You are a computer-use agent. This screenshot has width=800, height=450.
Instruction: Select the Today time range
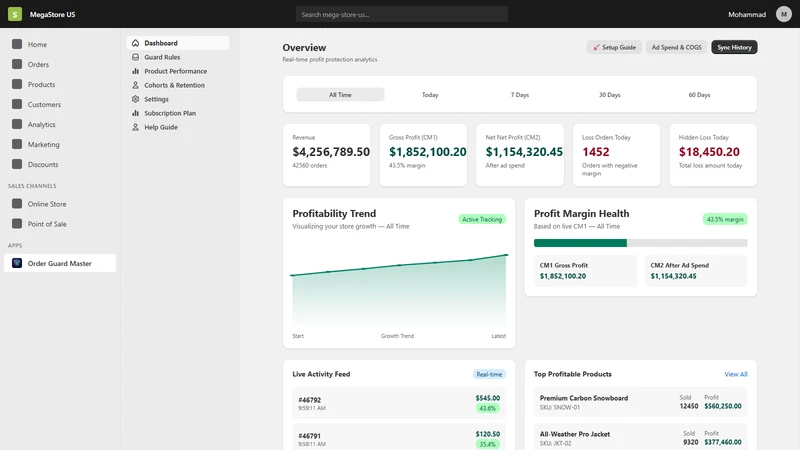coord(430,95)
